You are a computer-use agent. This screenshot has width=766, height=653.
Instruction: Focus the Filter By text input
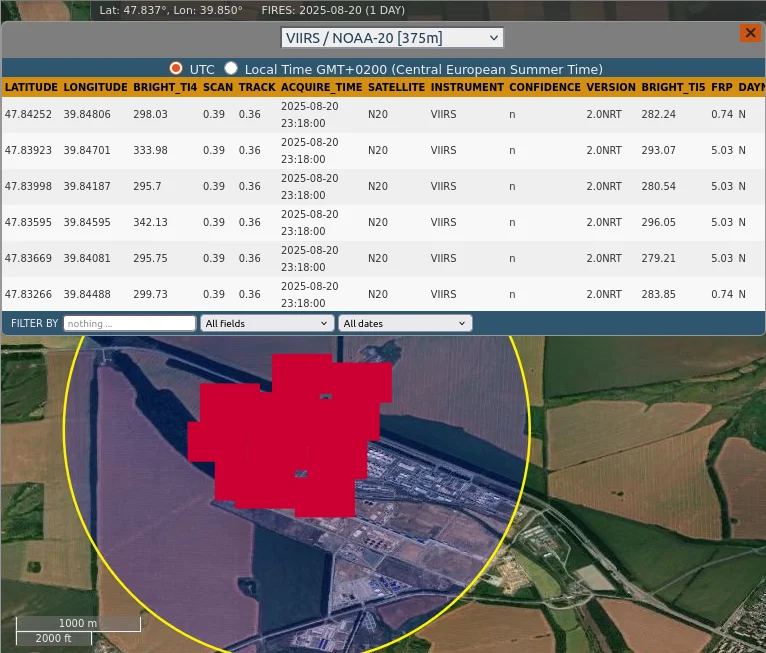point(129,323)
